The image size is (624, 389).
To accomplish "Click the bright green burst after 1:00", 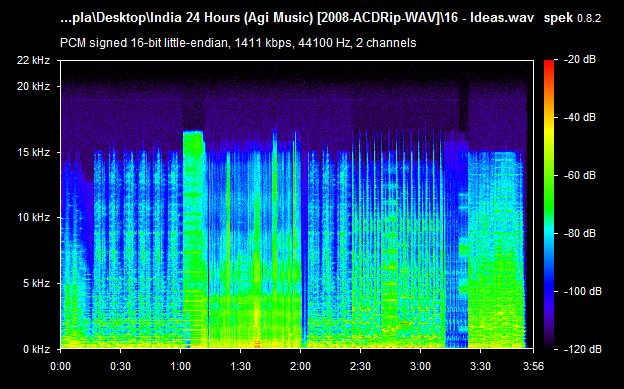I will (194, 239).
